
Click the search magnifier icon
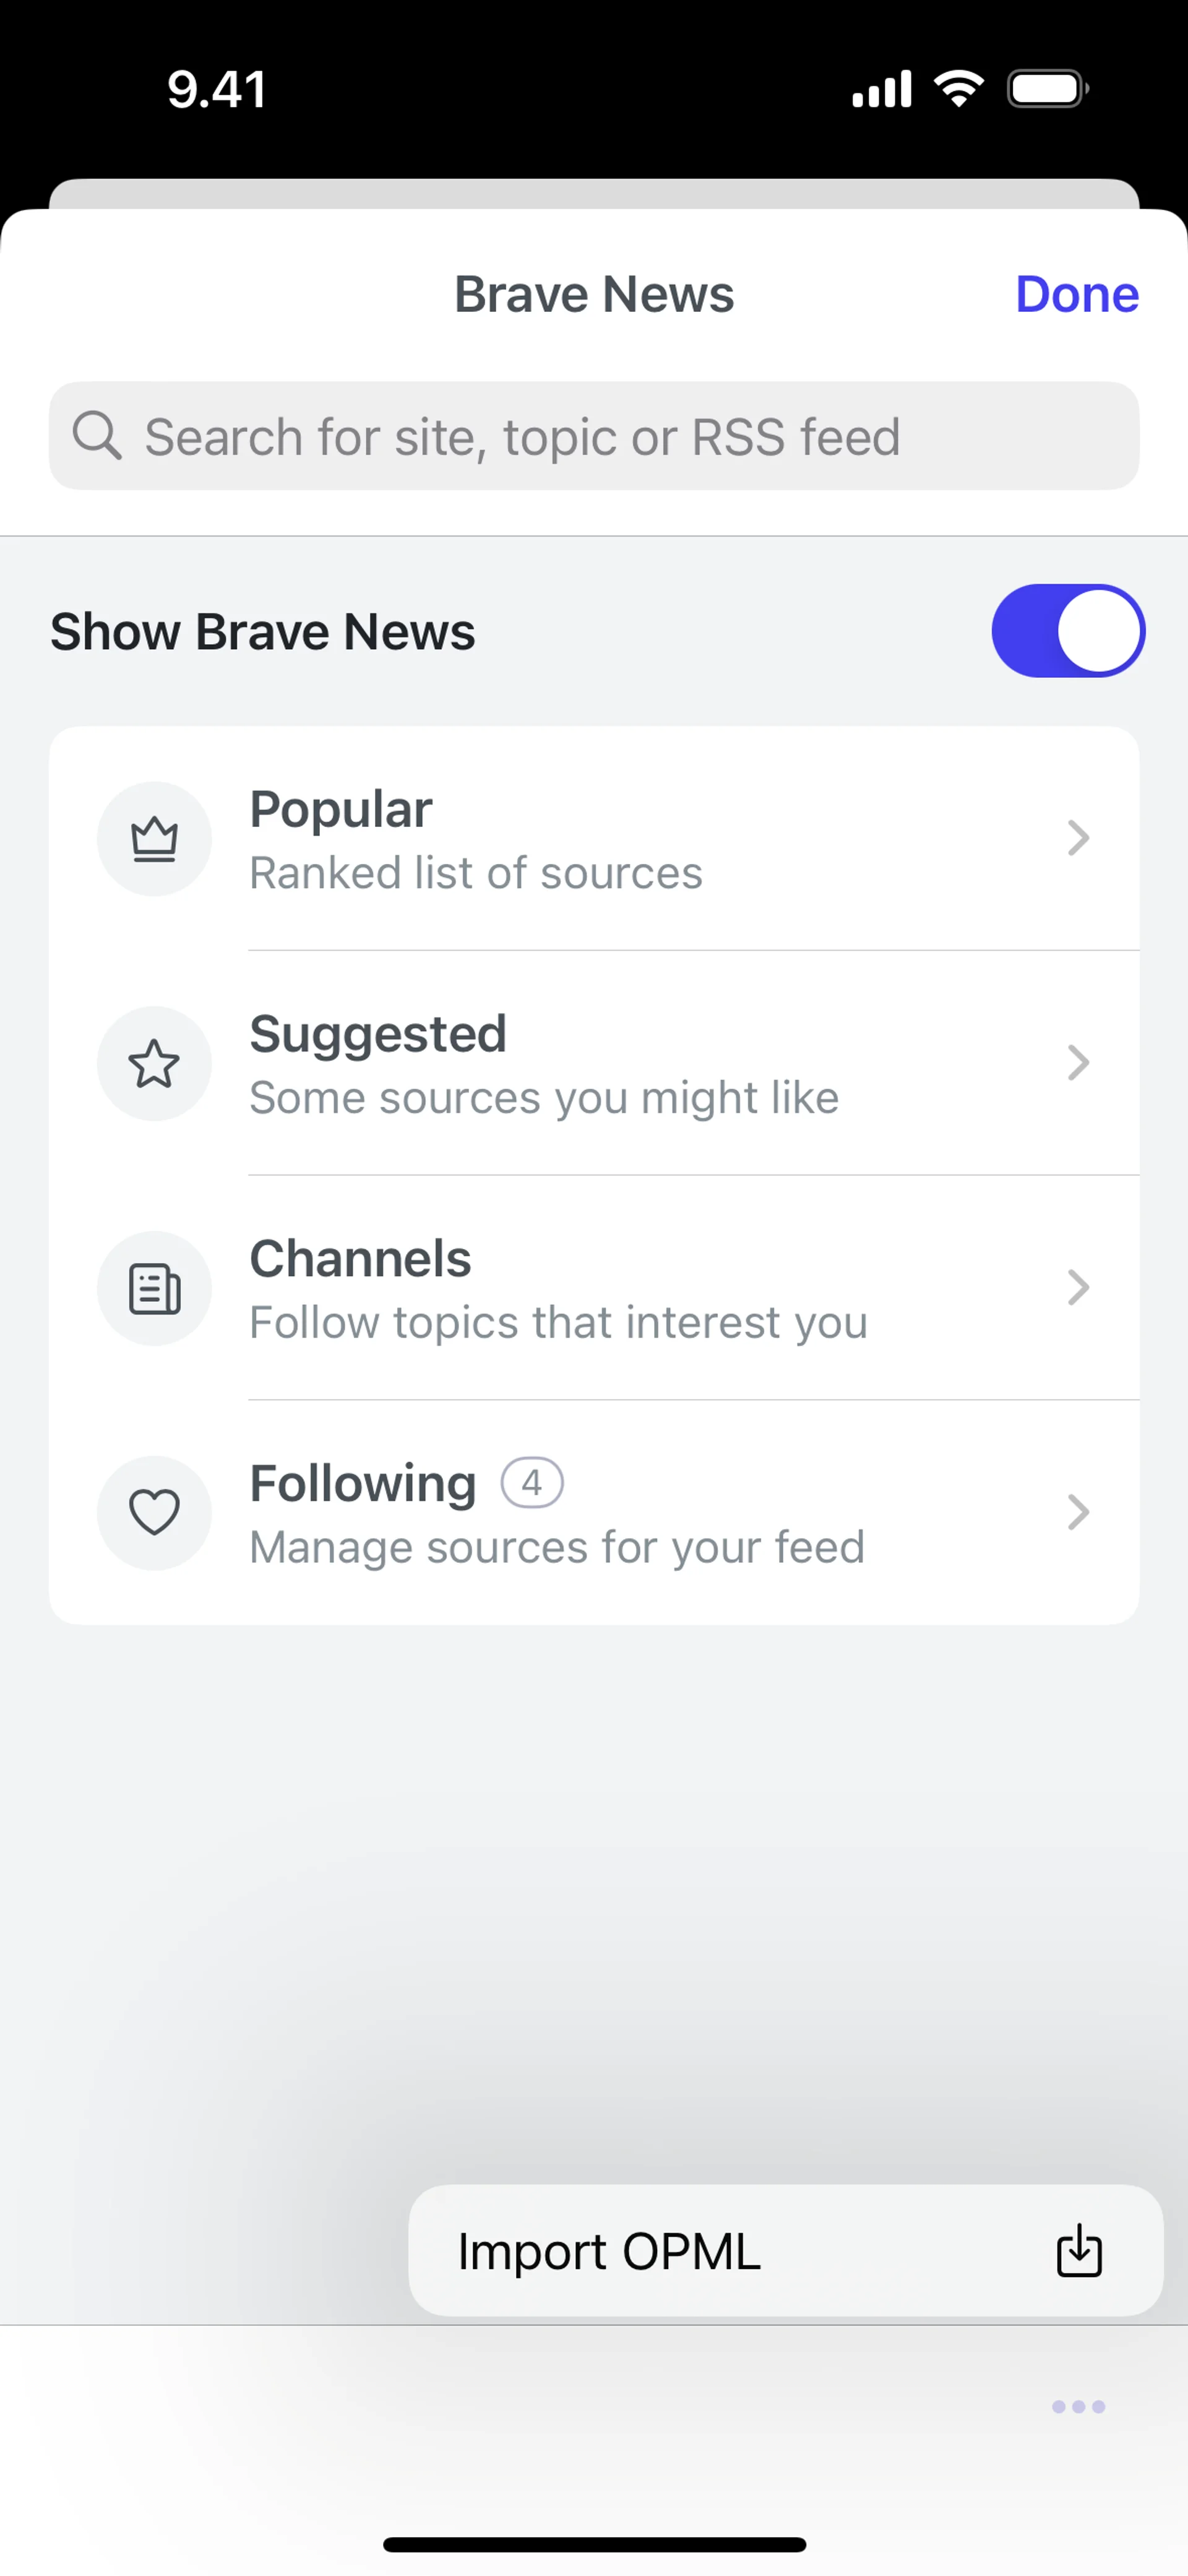(x=97, y=436)
